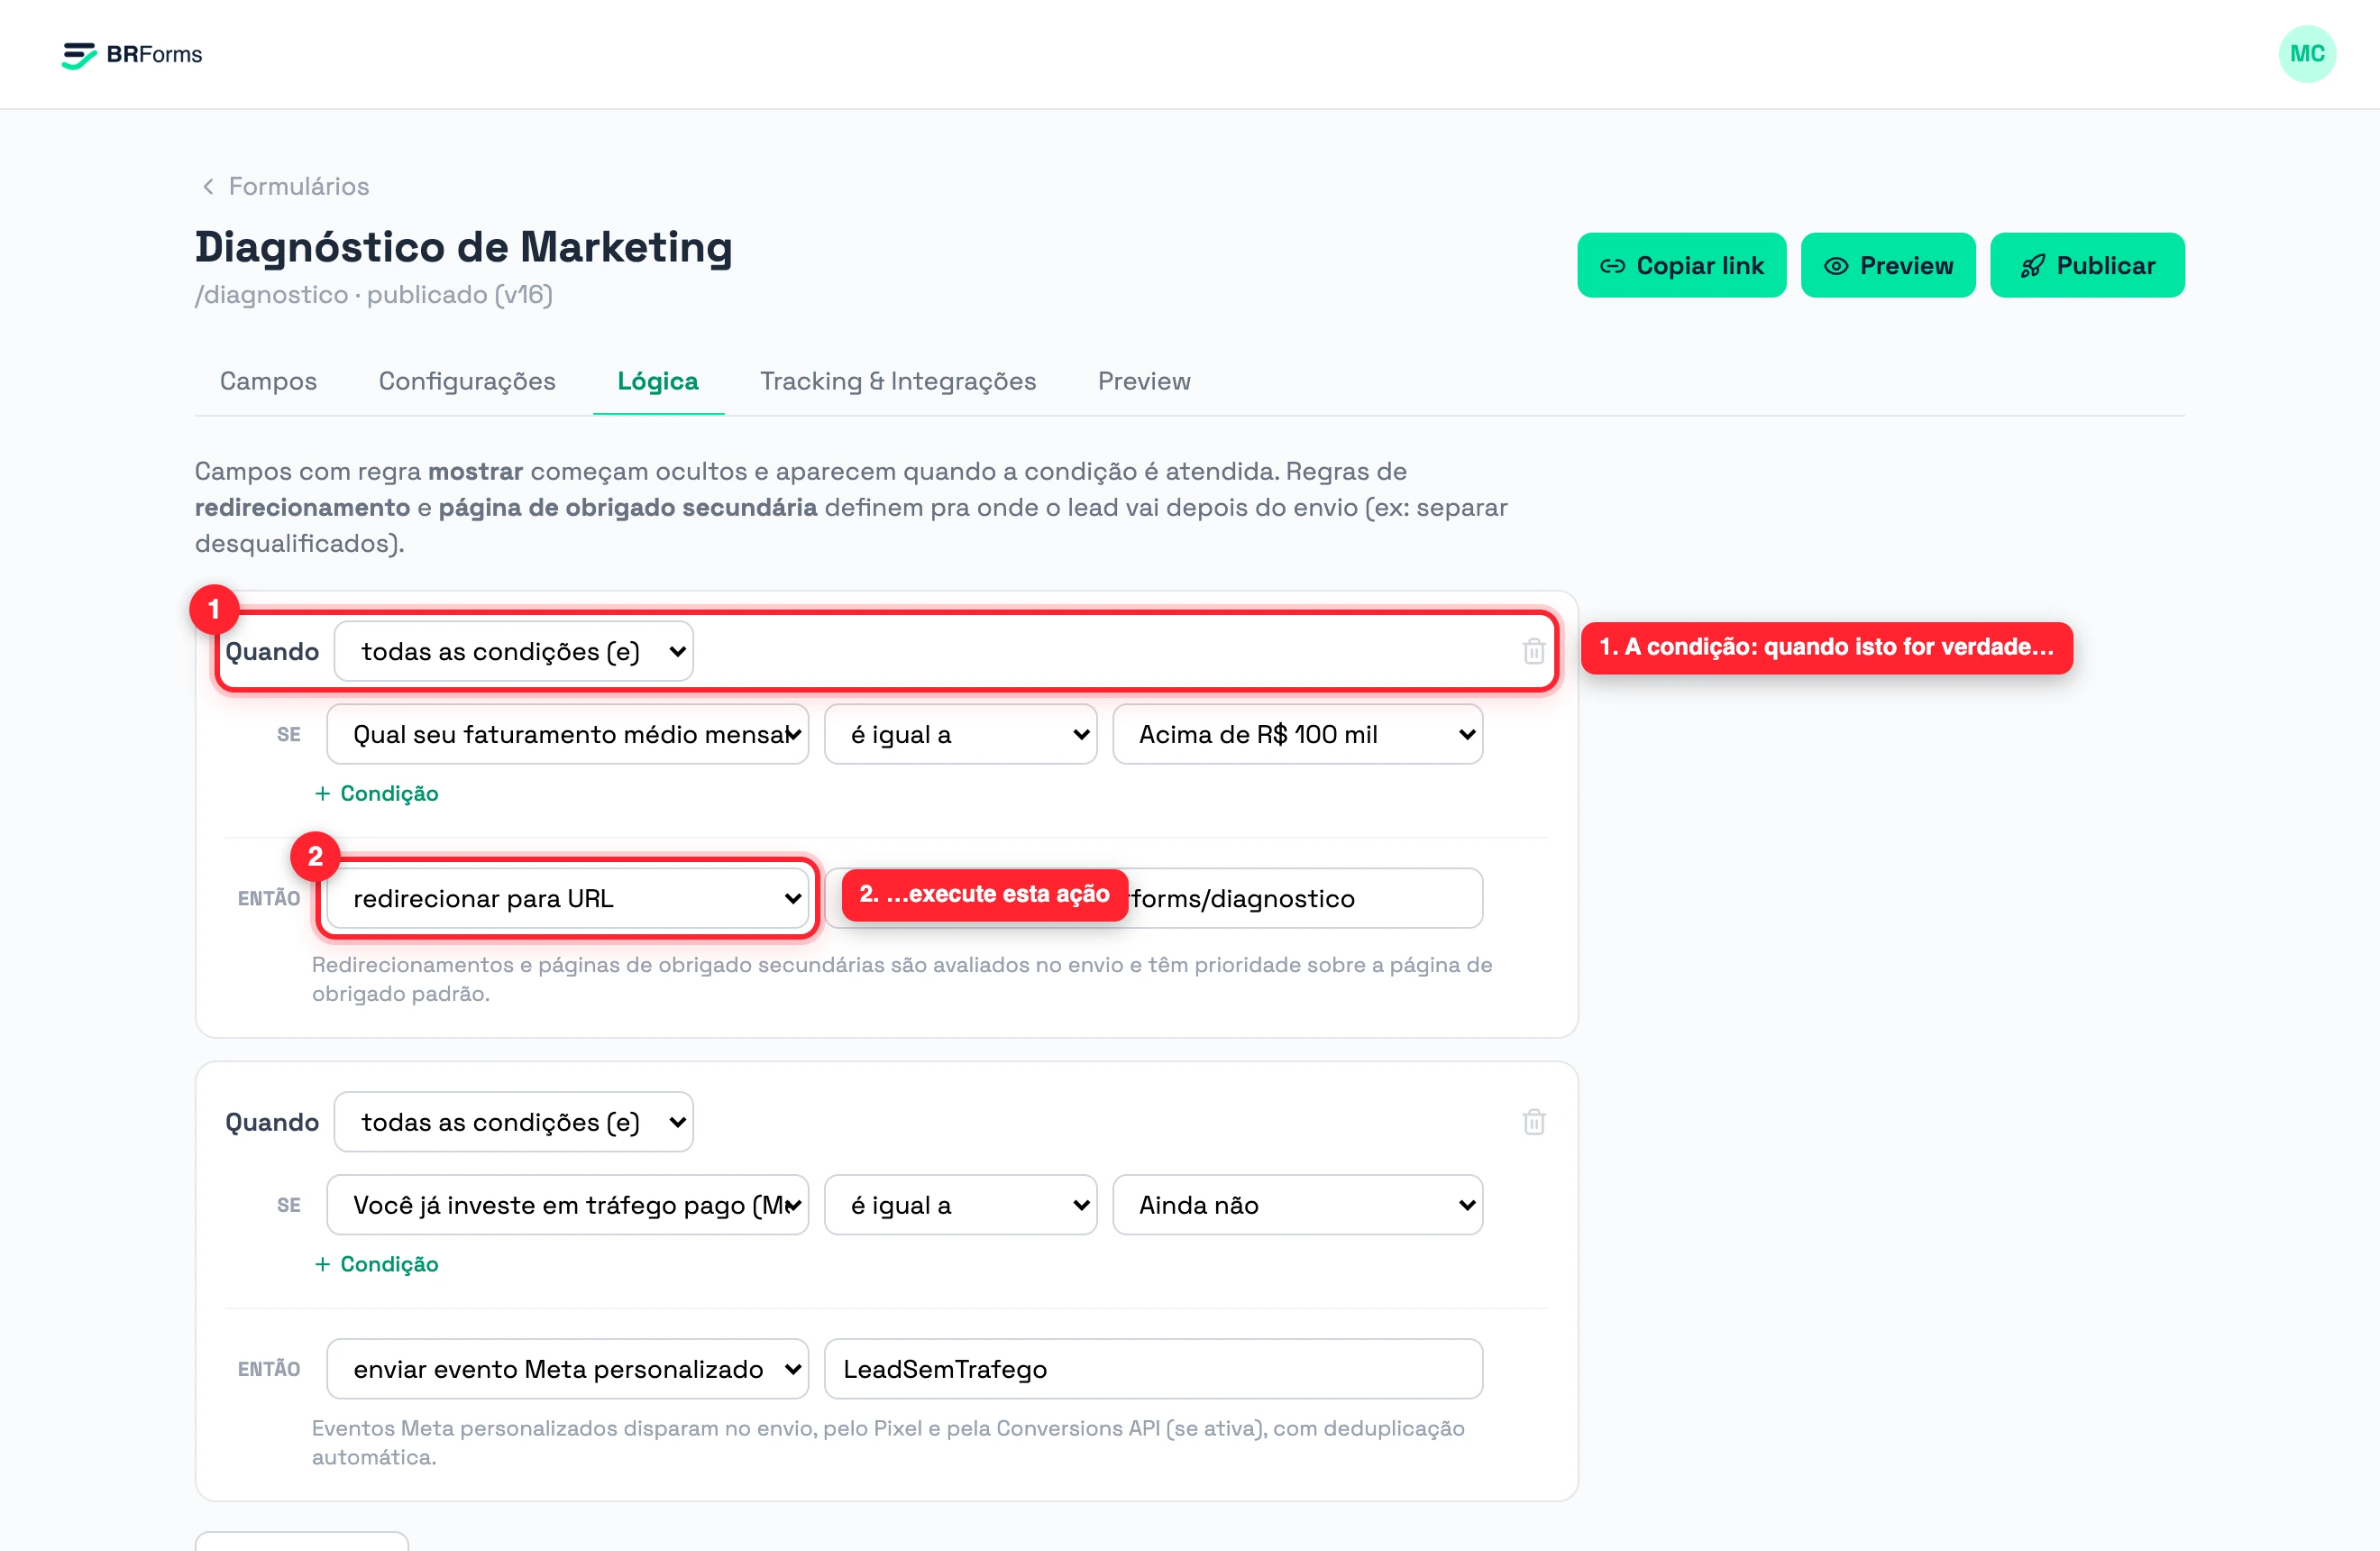Switch to Tracking & Integrações tab
Image resolution: width=2380 pixels, height=1551 pixels.
[x=898, y=381]
